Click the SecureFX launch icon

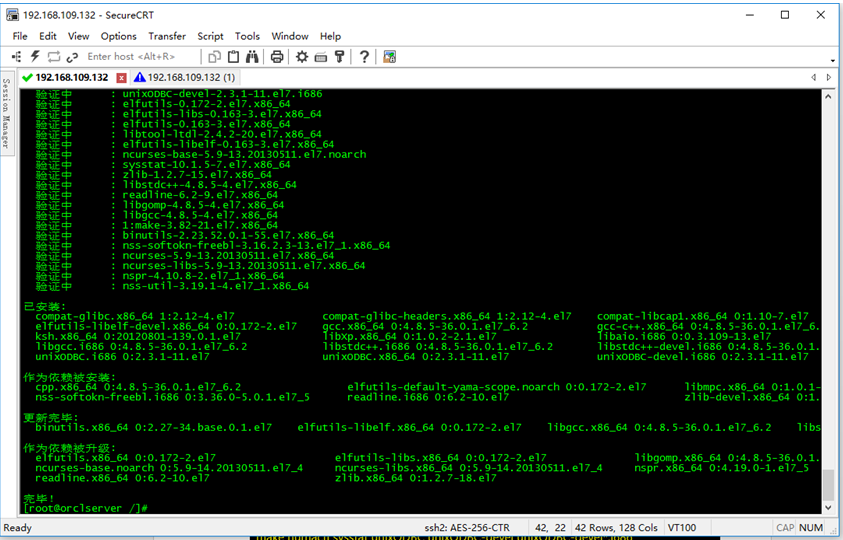(389, 56)
